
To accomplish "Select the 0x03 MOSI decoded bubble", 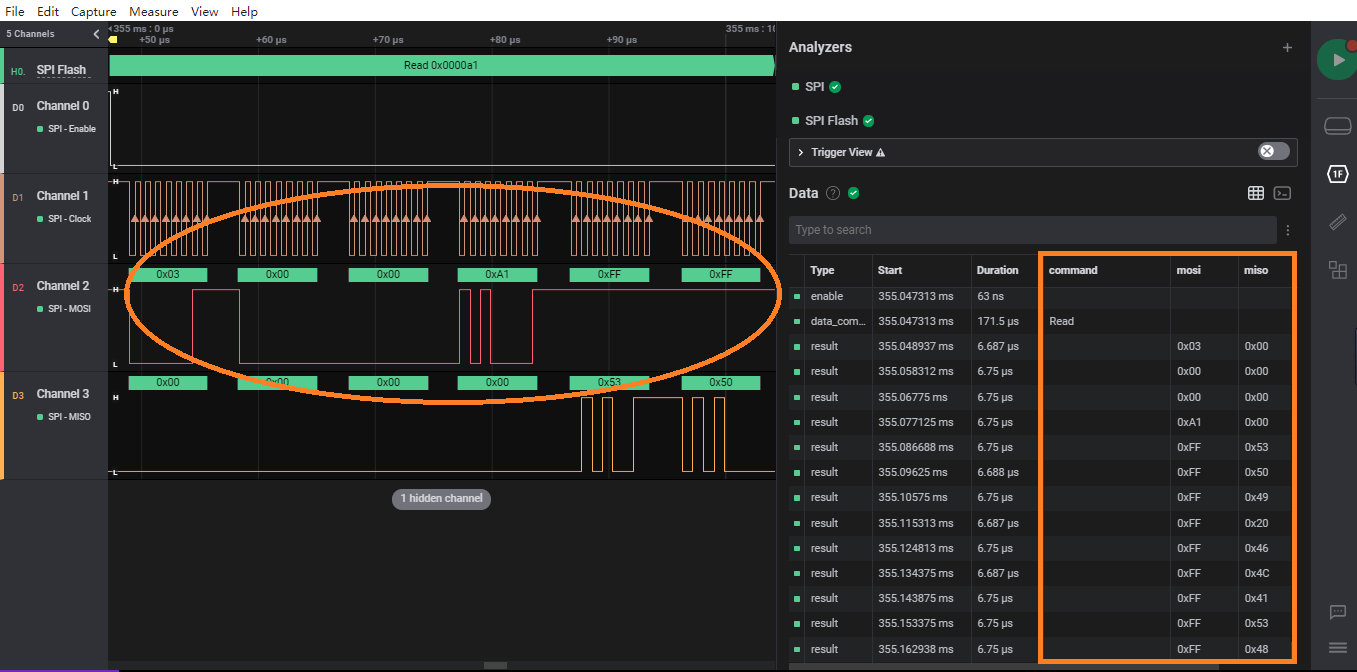I will point(168,274).
